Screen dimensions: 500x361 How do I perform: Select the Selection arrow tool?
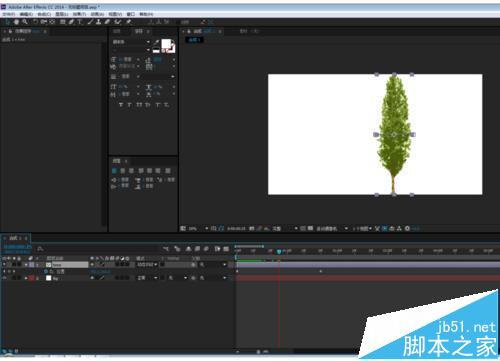click(x=8, y=22)
